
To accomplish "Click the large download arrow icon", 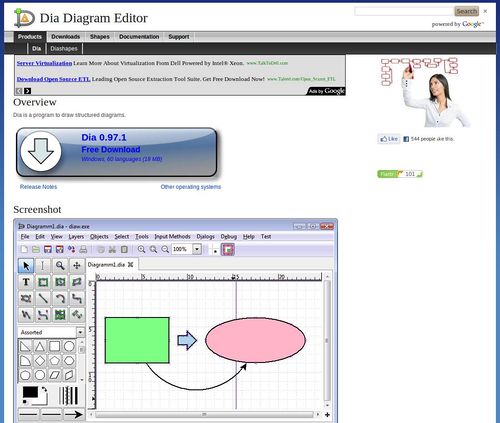I will tap(41, 151).
